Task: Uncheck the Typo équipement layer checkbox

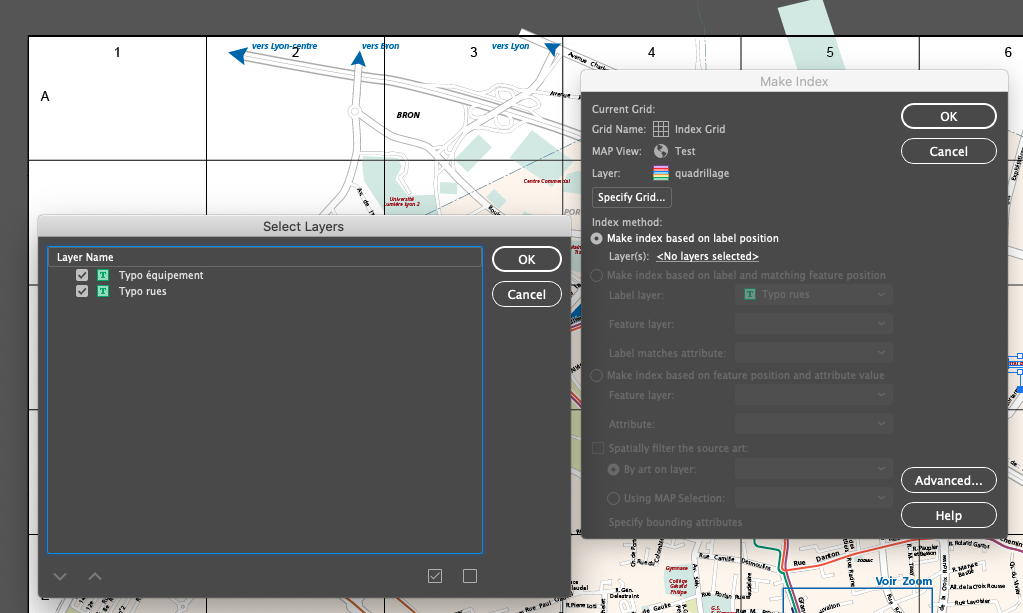Action: pos(83,275)
